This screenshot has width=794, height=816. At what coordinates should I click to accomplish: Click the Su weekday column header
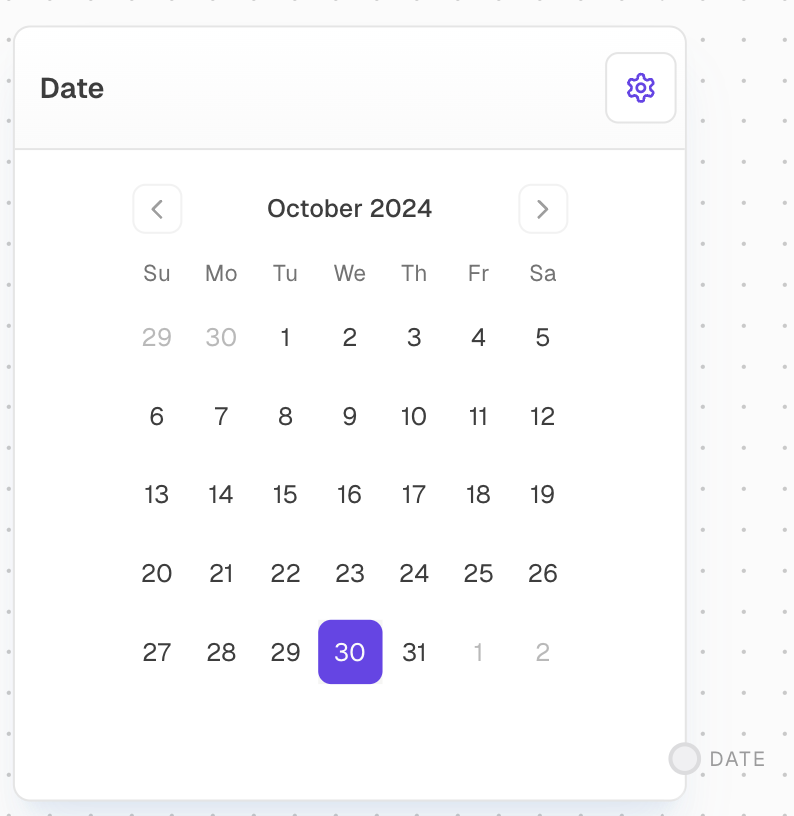click(157, 273)
